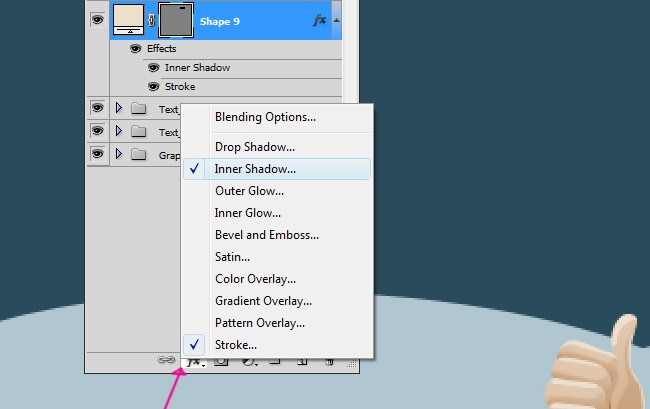This screenshot has height=409, width=650.
Task: Click the folder icon of Grap group
Action: [138, 155]
